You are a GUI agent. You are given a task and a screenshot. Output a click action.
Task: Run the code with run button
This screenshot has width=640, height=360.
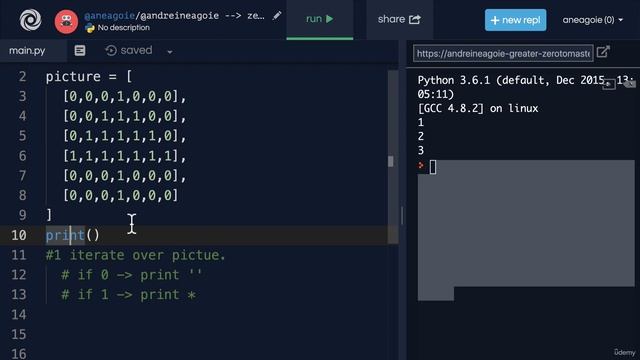pyautogui.click(x=320, y=19)
